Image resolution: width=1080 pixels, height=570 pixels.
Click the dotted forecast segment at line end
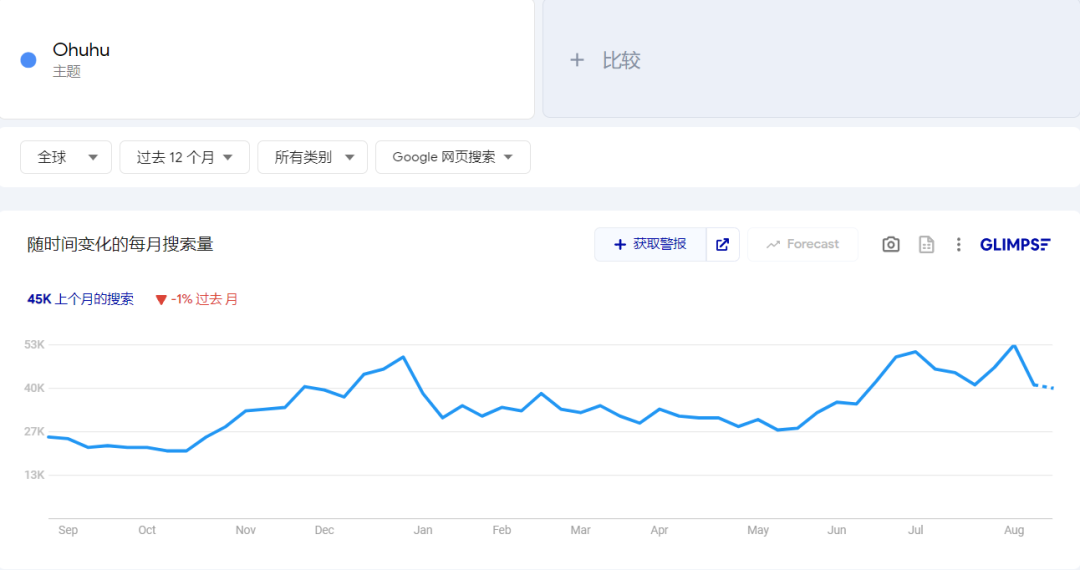tap(1045, 386)
